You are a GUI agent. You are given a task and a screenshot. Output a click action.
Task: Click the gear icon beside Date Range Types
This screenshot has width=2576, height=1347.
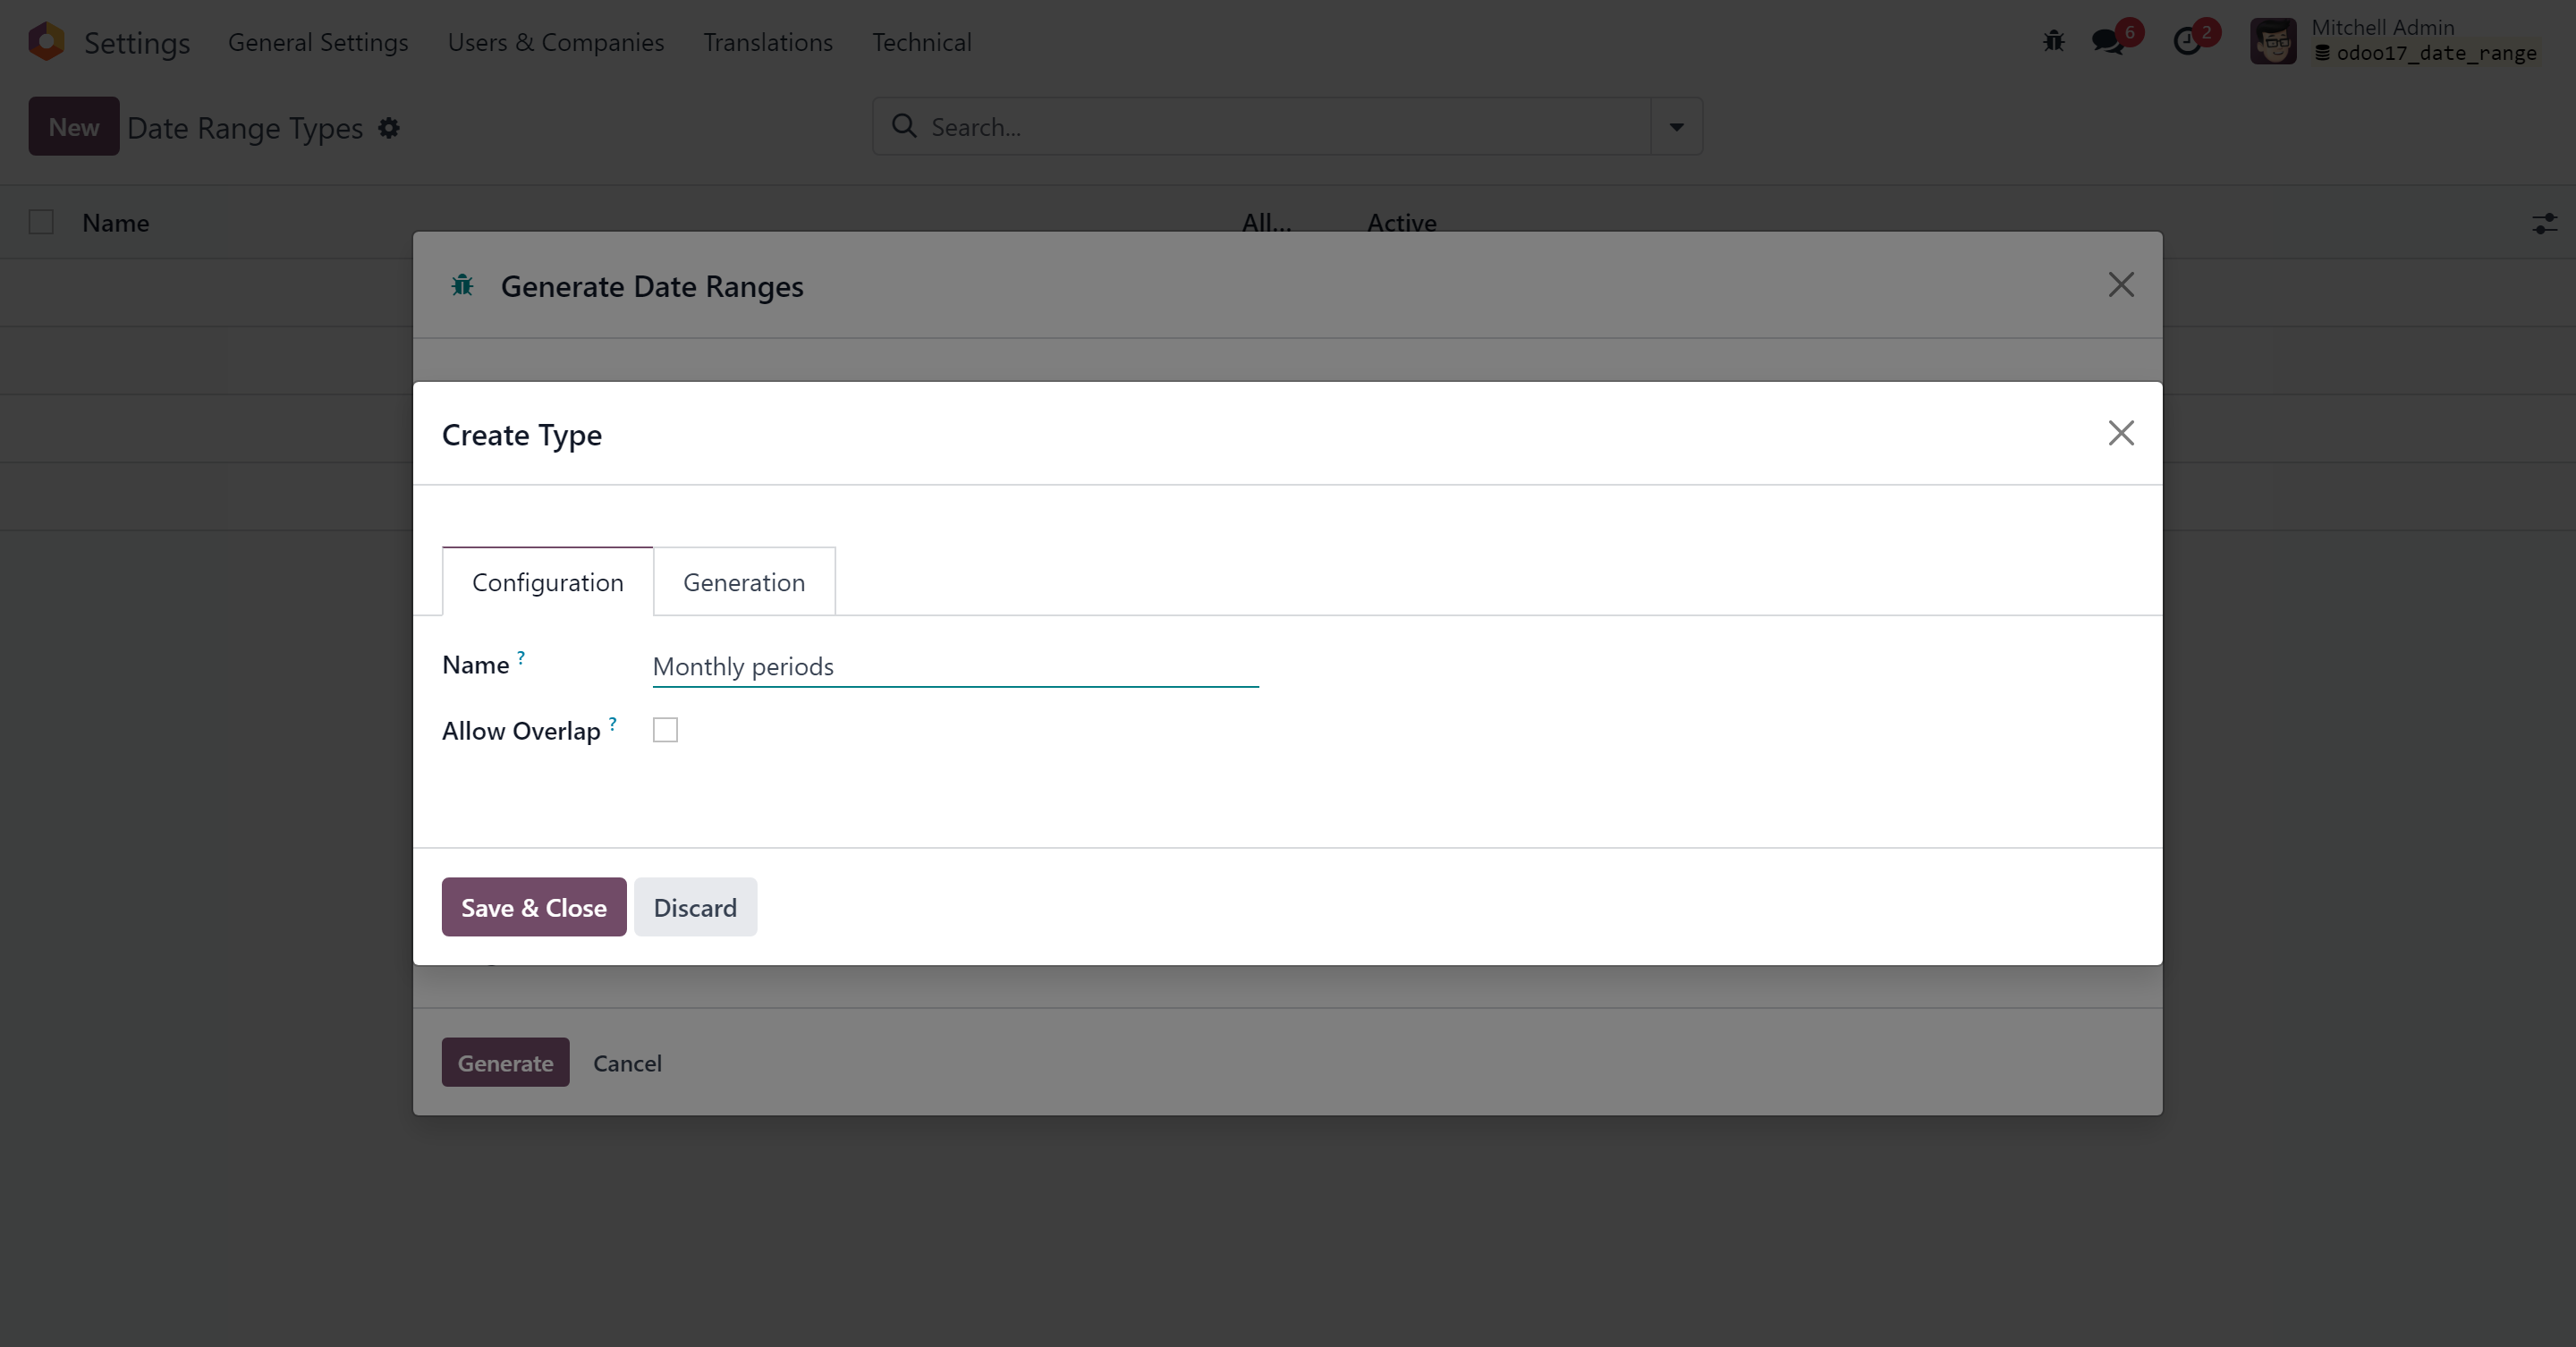tap(389, 128)
